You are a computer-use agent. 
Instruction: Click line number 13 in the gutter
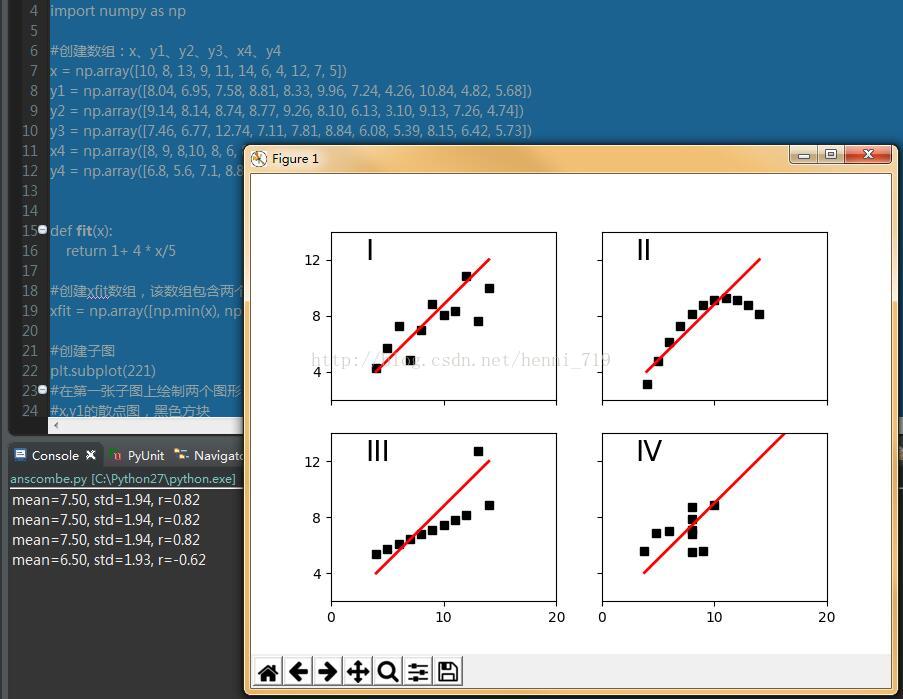[x=29, y=191]
